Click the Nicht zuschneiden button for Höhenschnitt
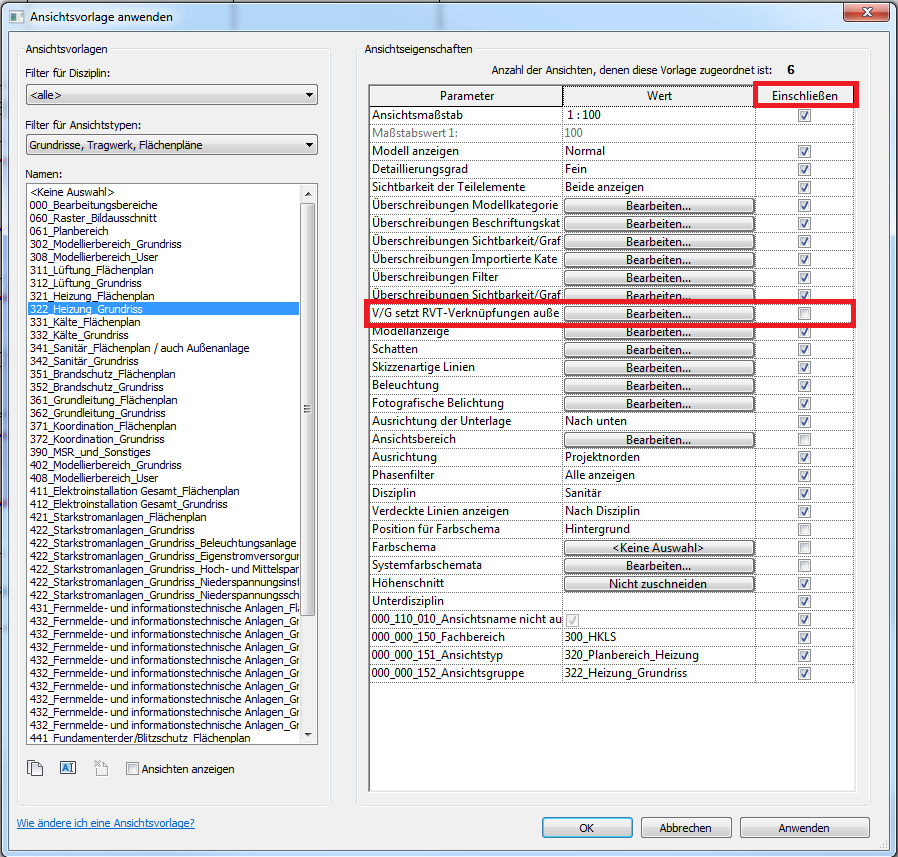 pyautogui.click(x=658, y=584)
